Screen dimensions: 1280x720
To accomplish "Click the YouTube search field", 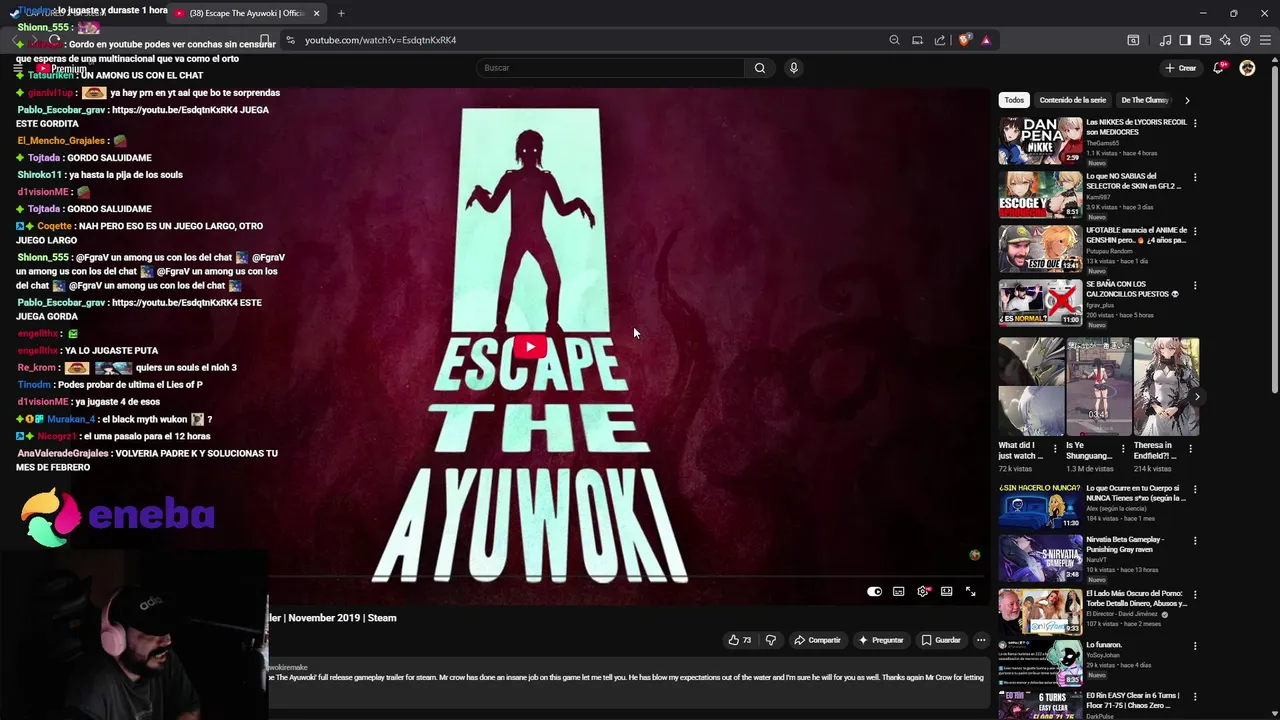I will pos(610,68).
